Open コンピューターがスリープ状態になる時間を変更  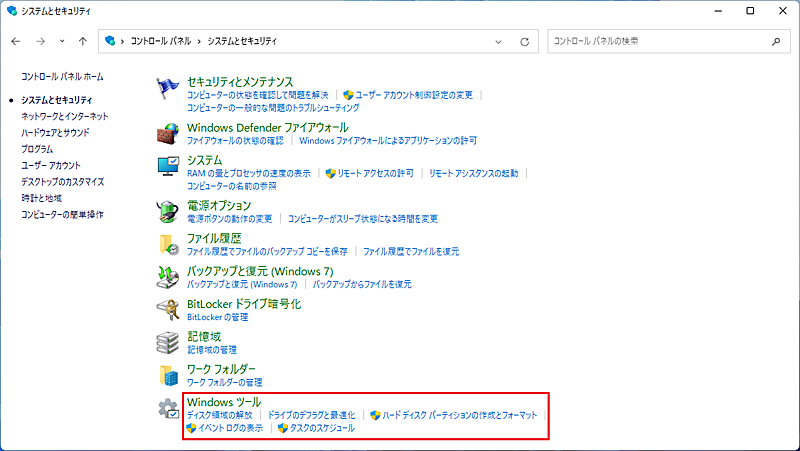click(363, 218)
